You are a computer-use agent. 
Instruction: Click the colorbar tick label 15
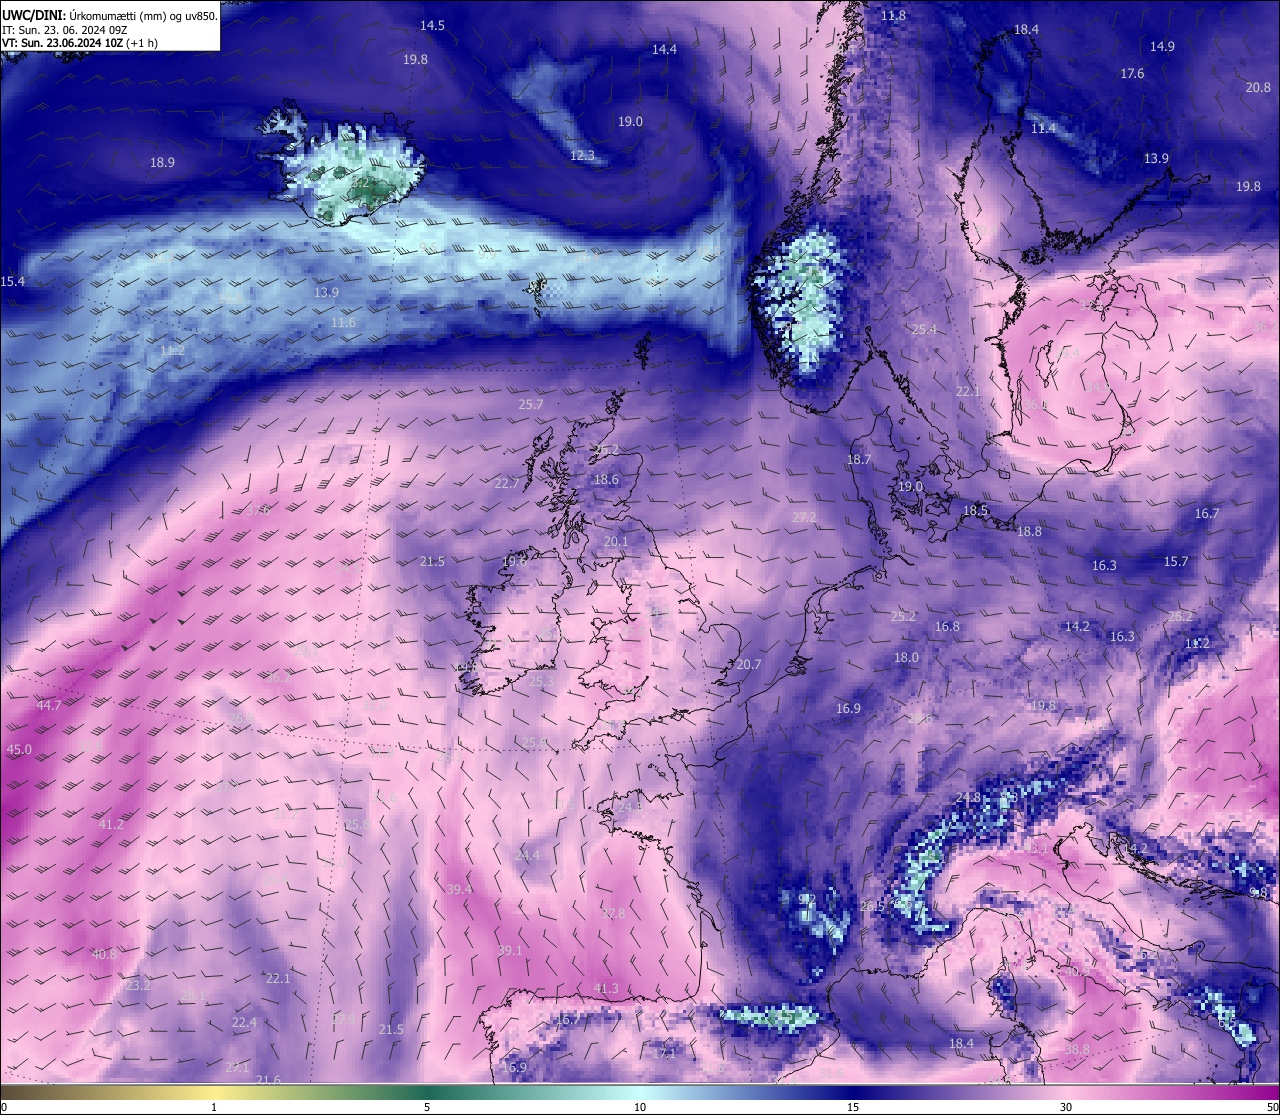pos(853,1107)
